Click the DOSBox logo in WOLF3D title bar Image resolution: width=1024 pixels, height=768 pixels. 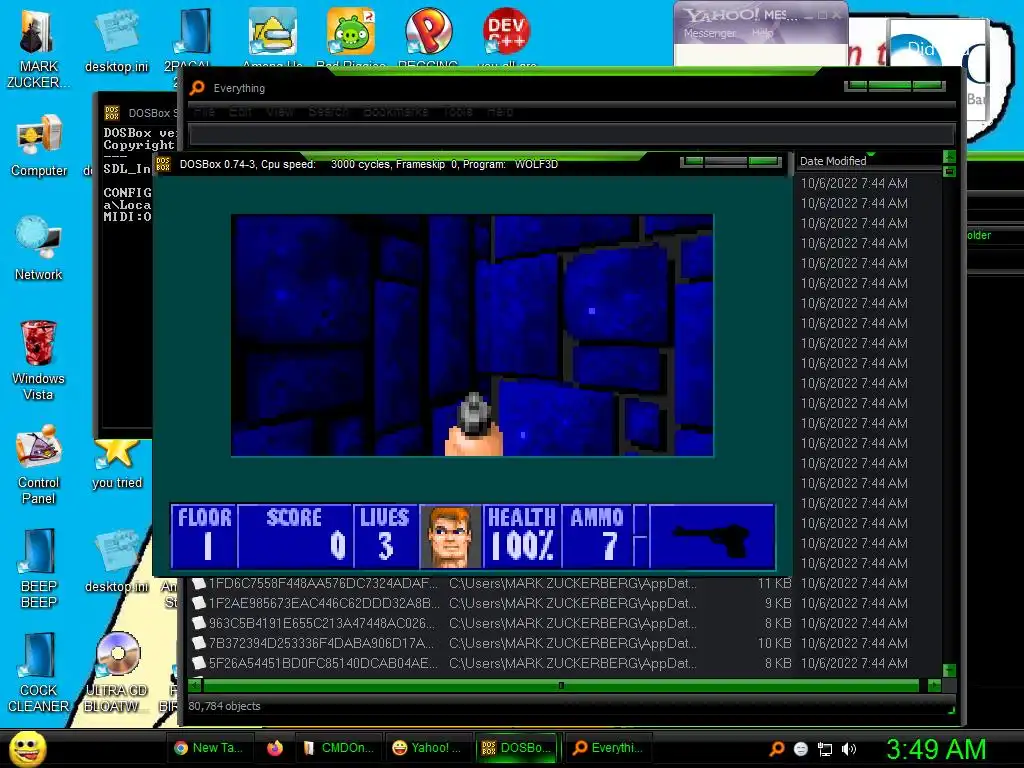pos(163,164)
